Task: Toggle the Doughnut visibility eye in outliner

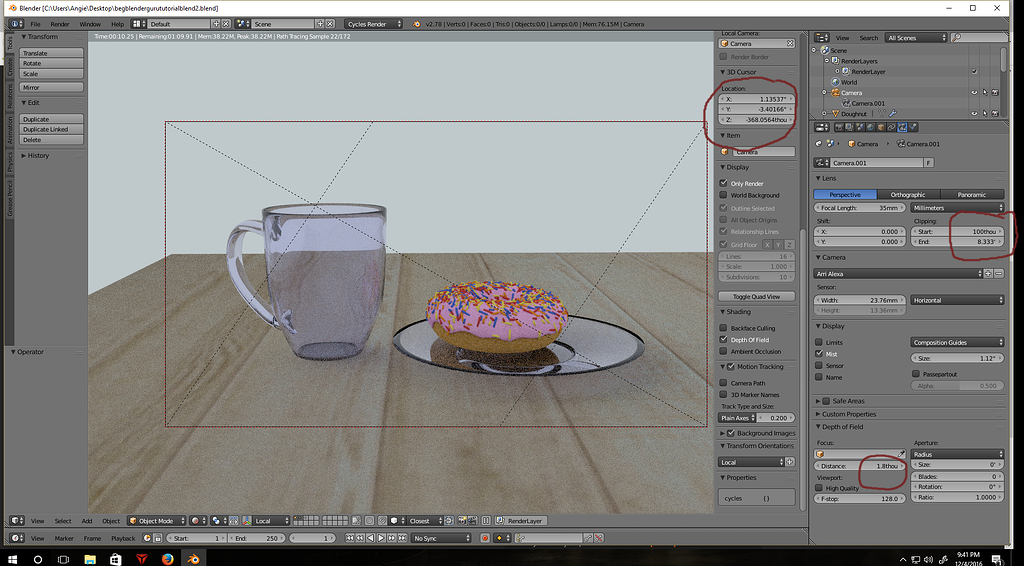Action: coord(974,114)
